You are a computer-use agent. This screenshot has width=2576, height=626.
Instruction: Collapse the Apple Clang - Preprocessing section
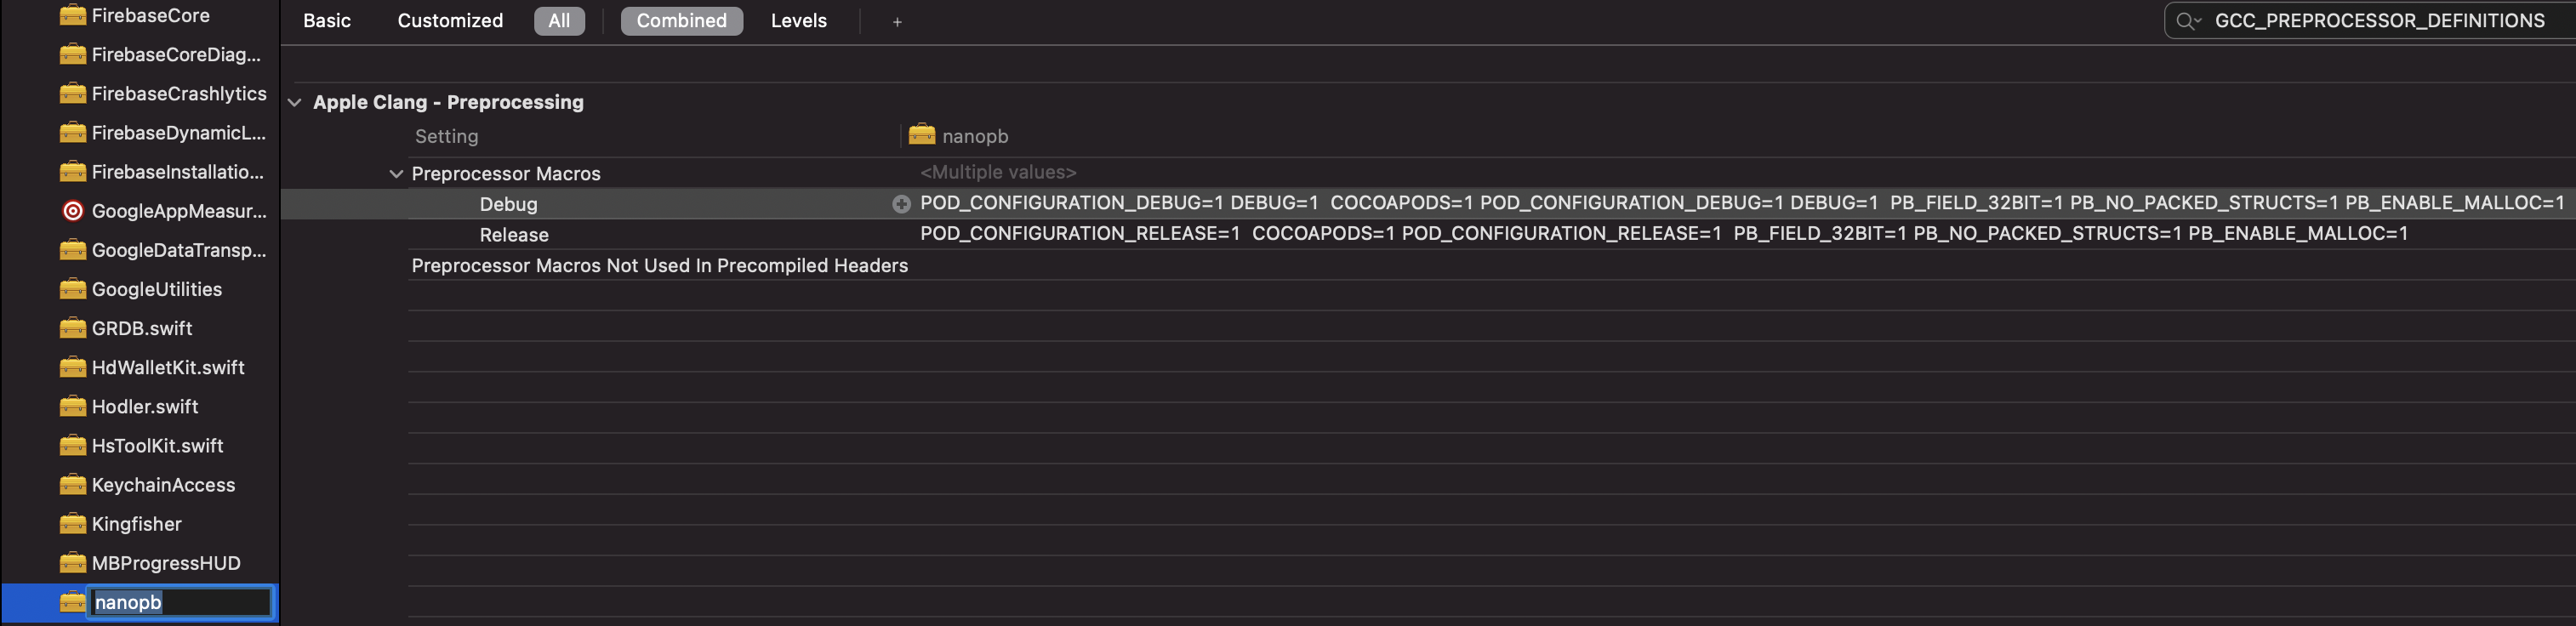pyautogui.click(x=295, y=101)
